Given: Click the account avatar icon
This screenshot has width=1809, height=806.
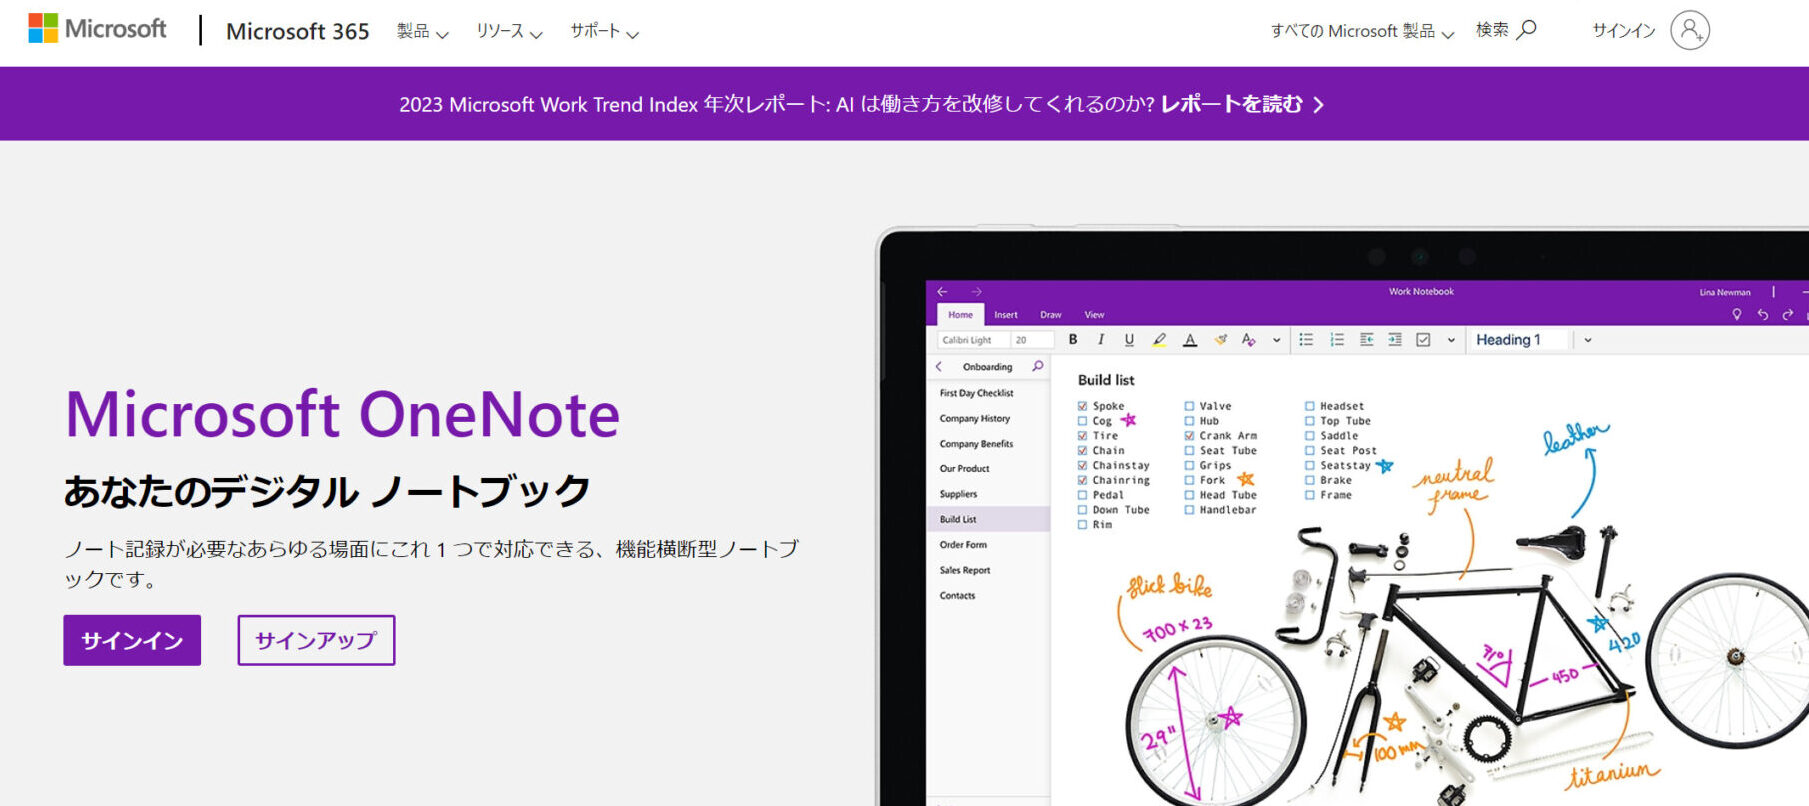Looking at the screenshot, I should coord(1690,30).
